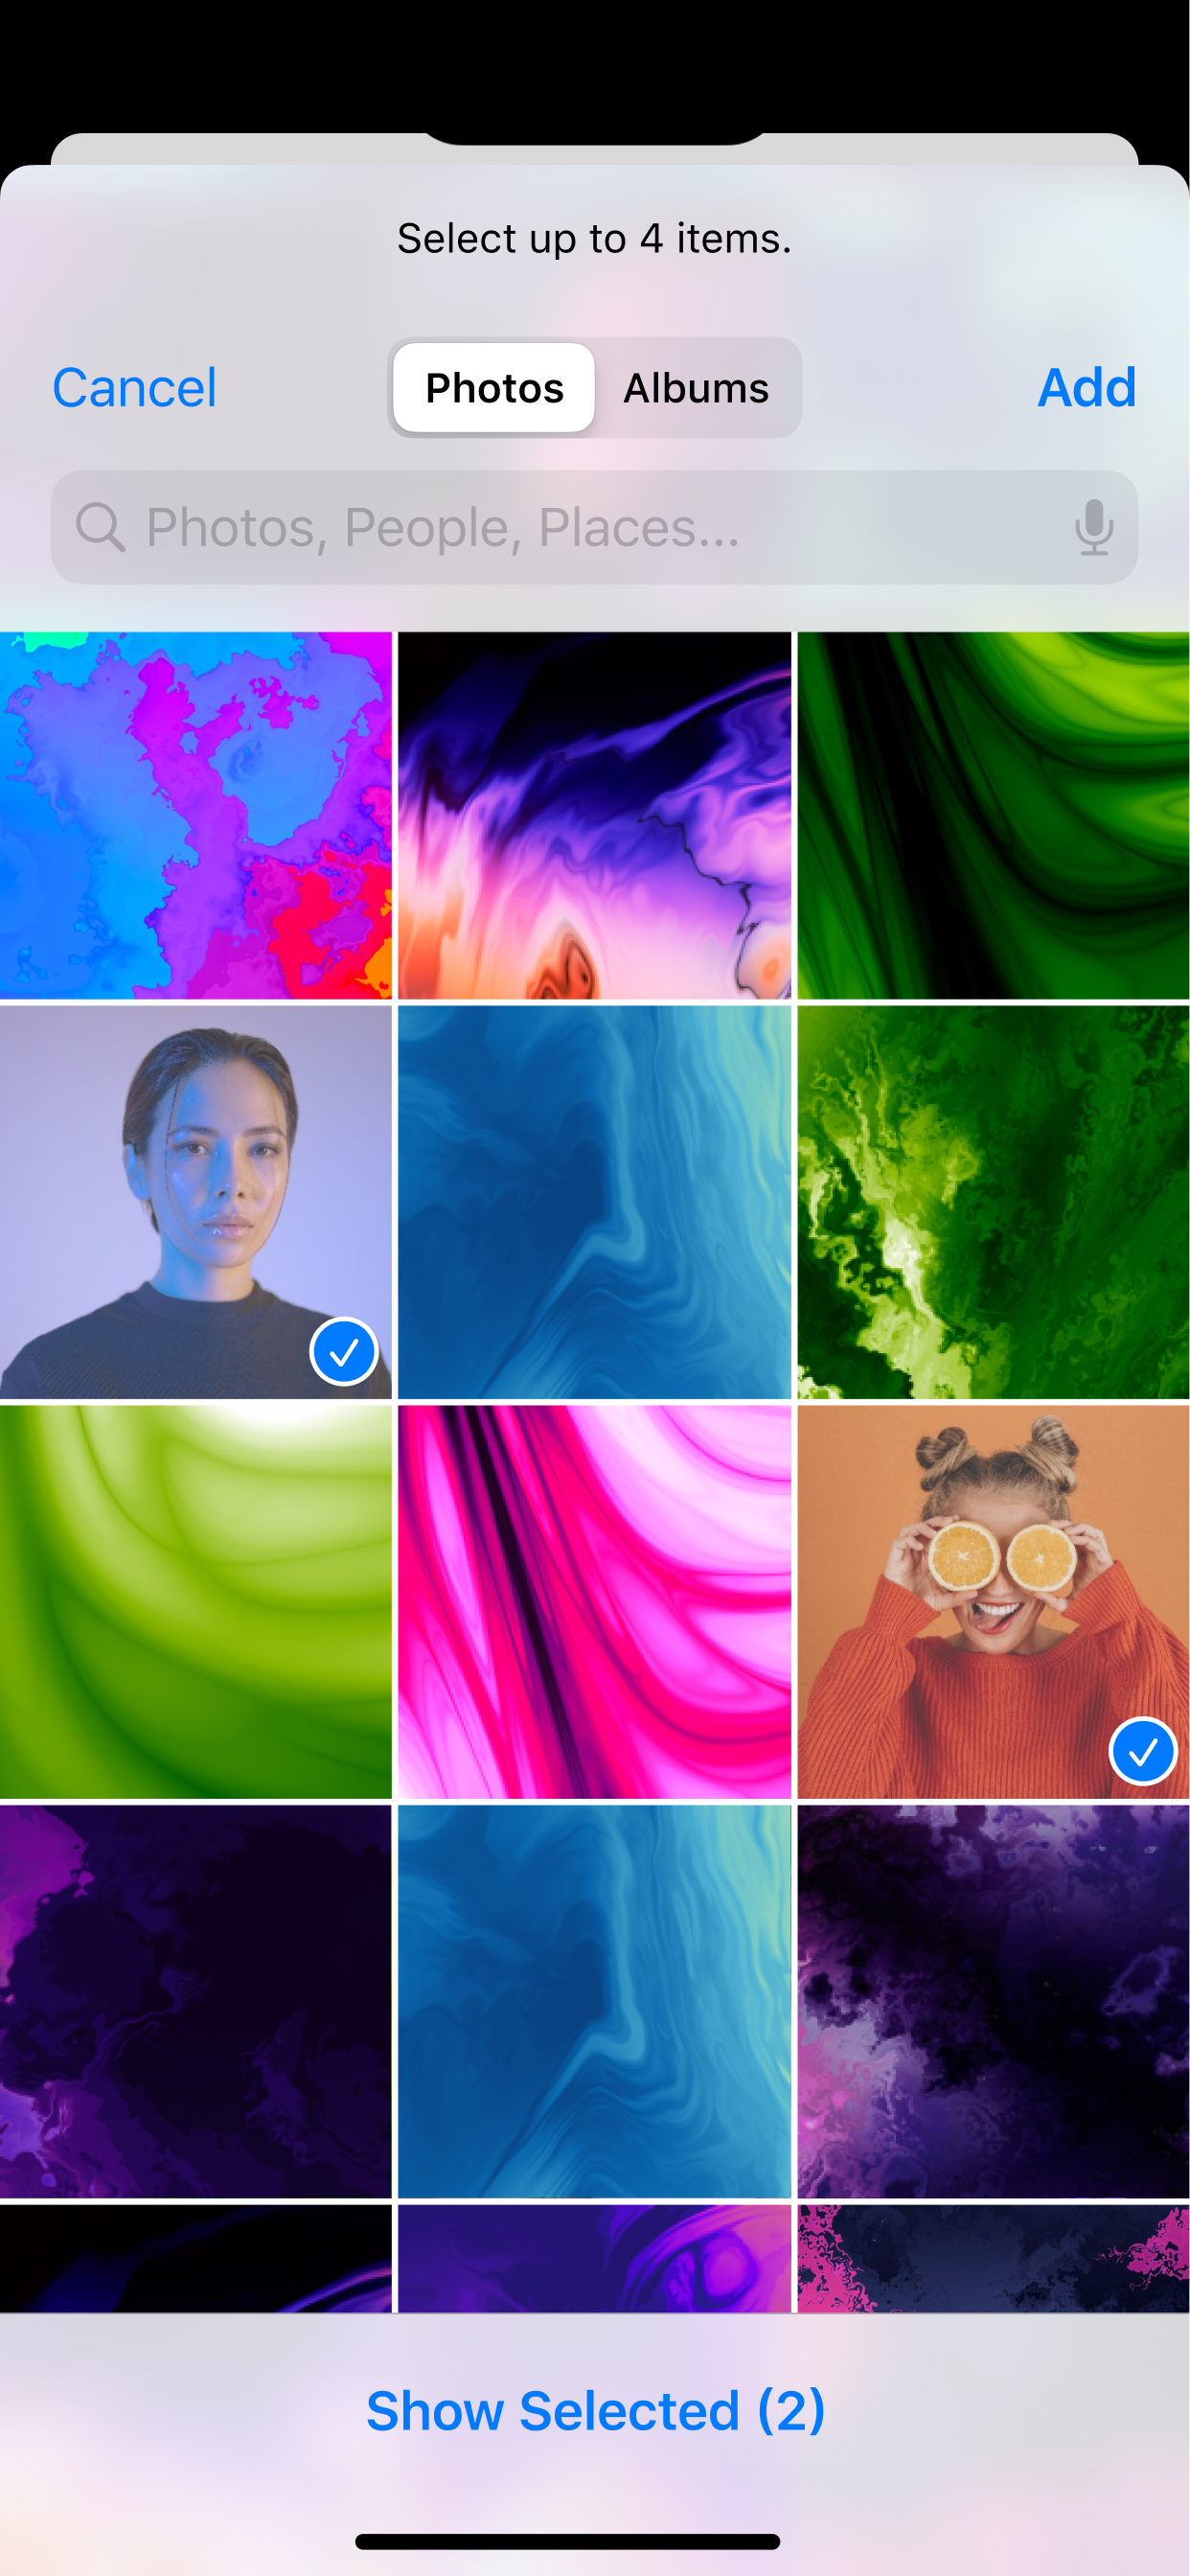Image resolution: width=1190 pixels, height=2576 pixels.
Task: Open the woman portrait photo
Action: click(196, 1201)
